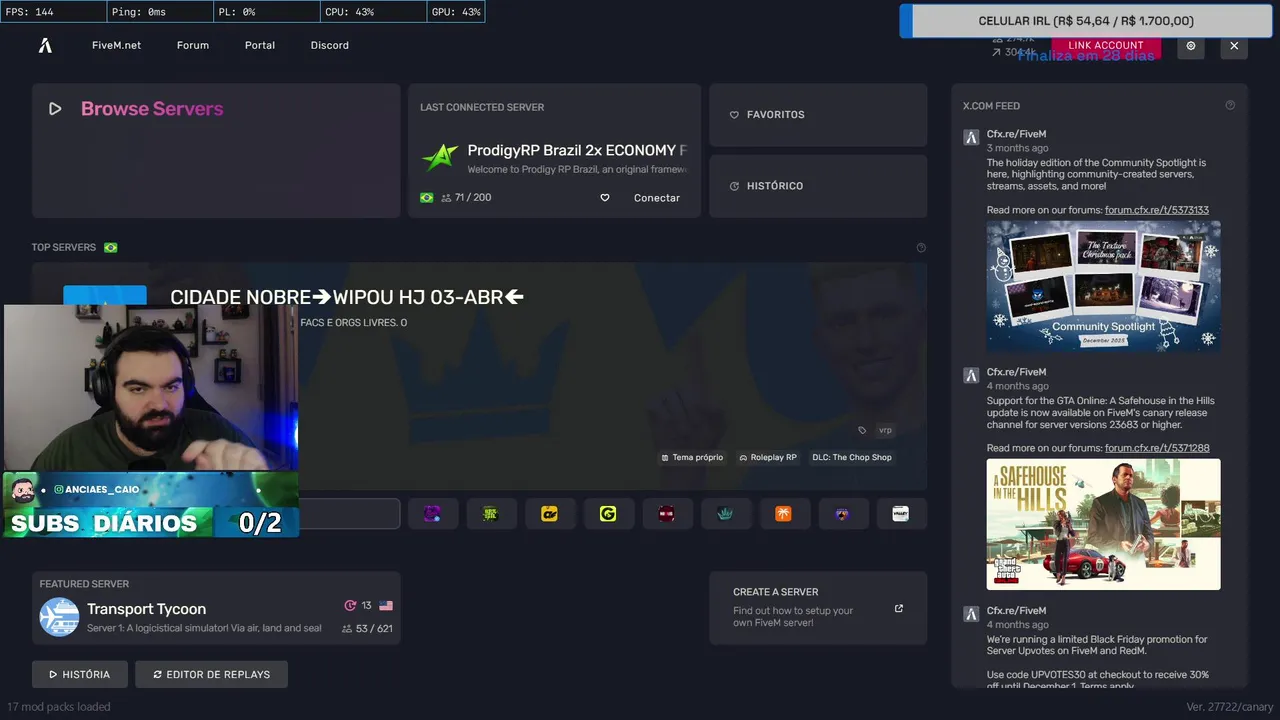Click the LINK ACCOUNT button
The image size is (1280, 720).
[x=1106, y=46]
